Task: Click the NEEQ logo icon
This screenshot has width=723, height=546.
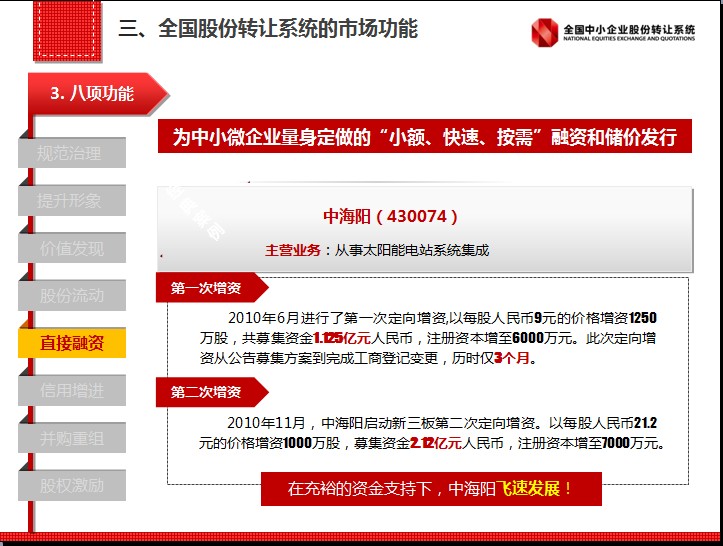Action: click(545, 32)
